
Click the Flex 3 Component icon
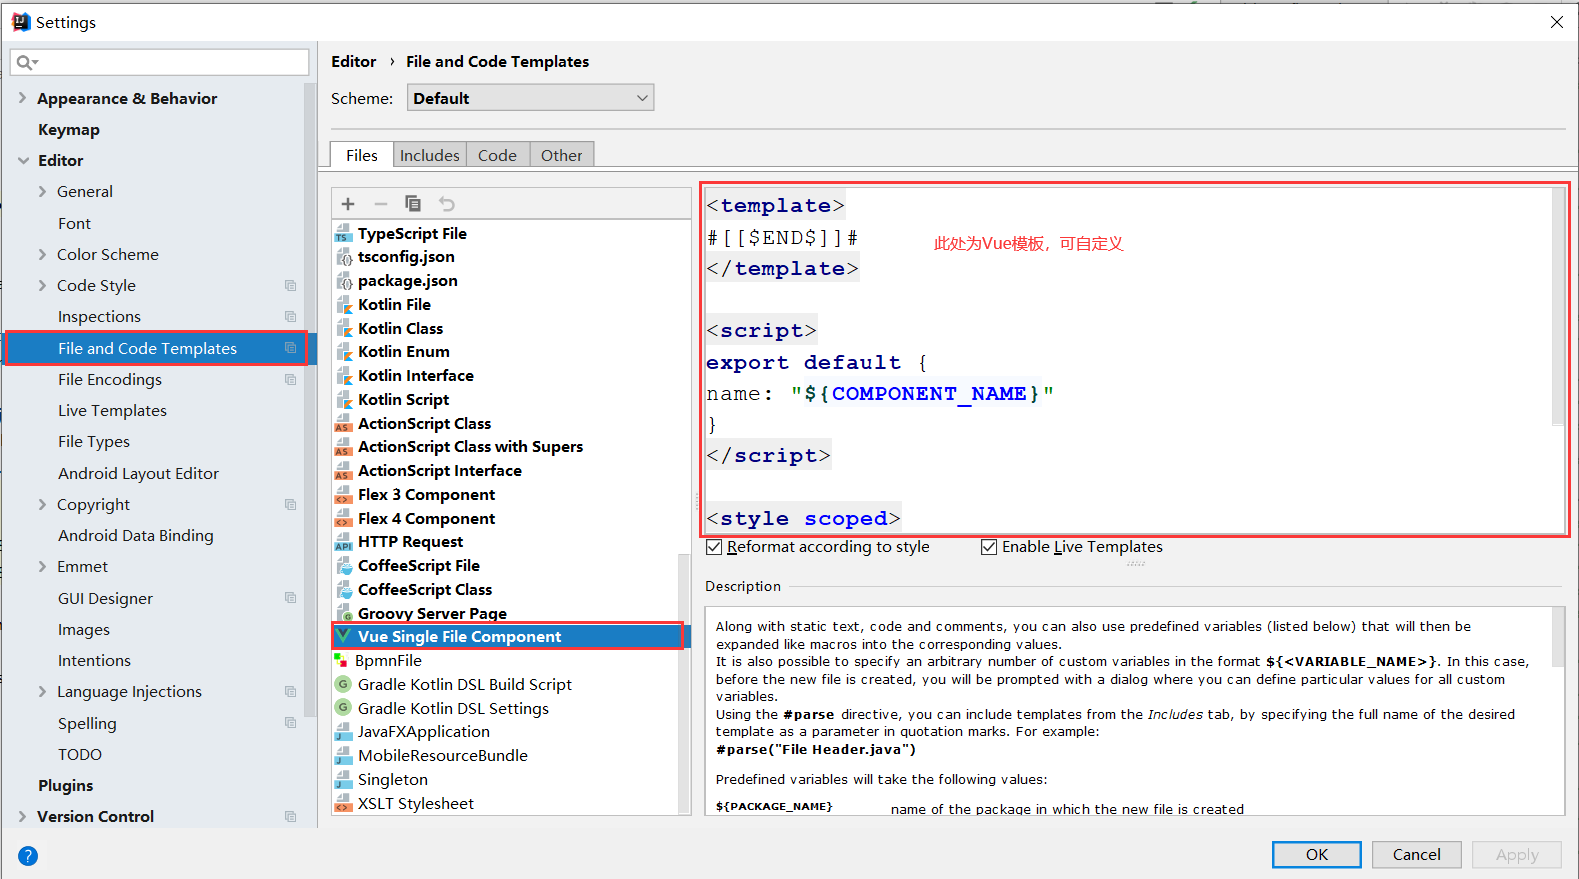coord(343,495)
